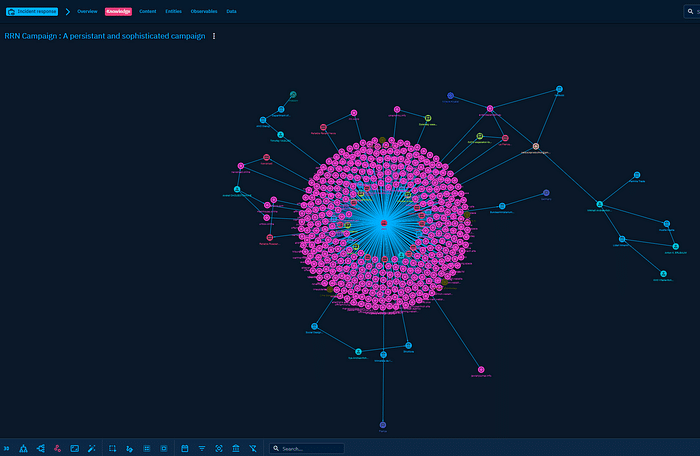Apply the vertical tree layout icon
Screen dimensions: 700x456
tap(23, 449)
